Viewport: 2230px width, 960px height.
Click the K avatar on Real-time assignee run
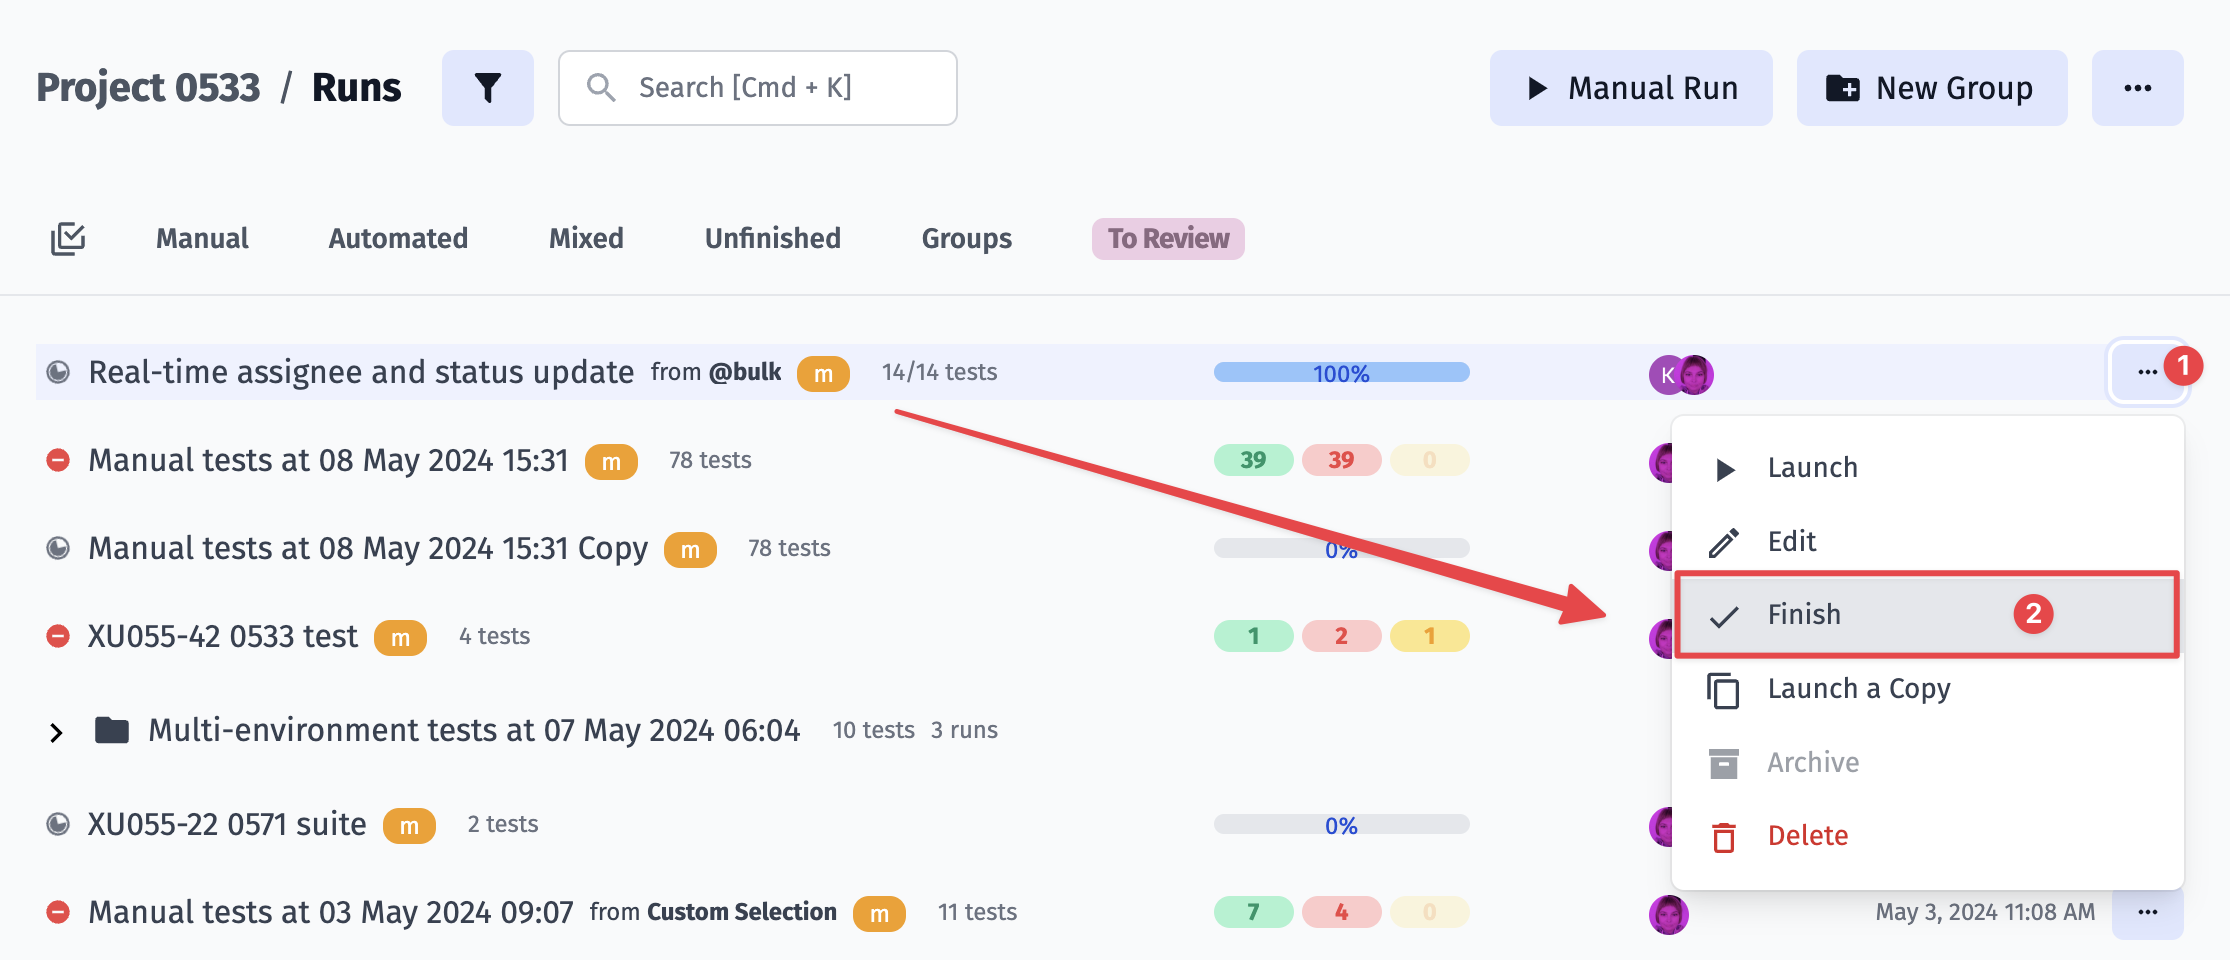point(1665,375)
